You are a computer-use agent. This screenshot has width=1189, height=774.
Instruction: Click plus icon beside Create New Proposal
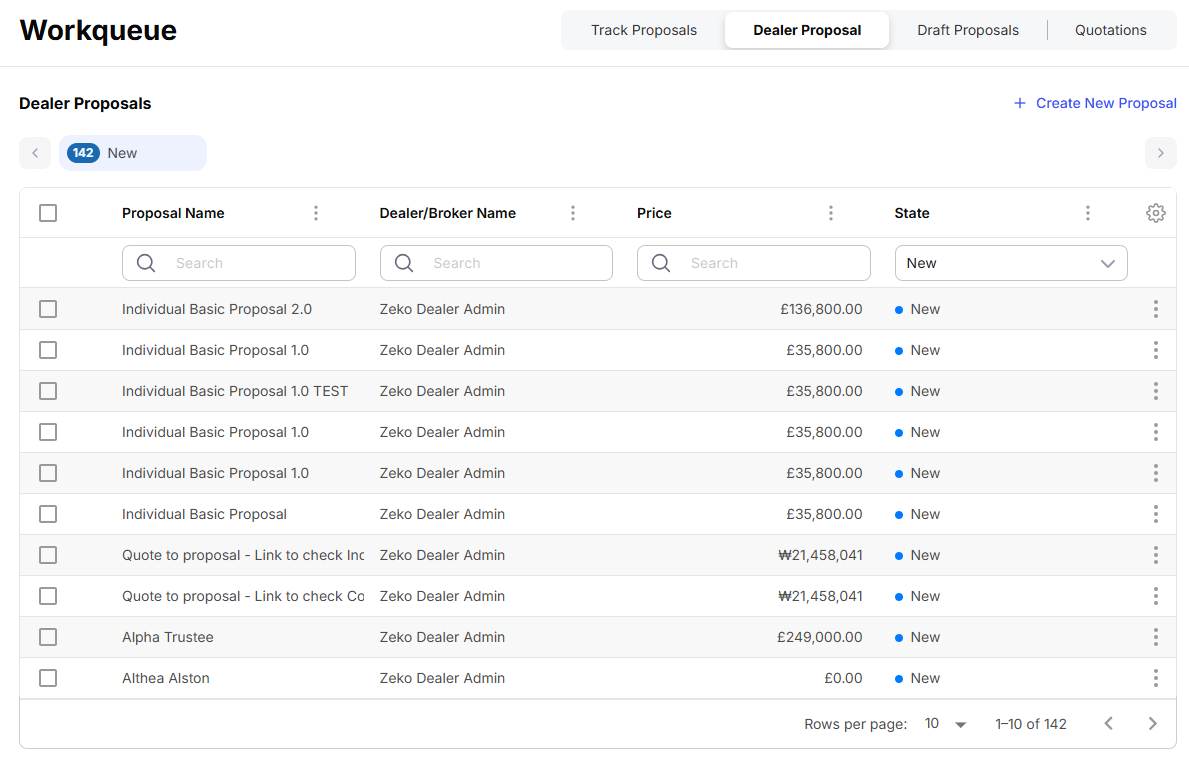coord(1020,103)
